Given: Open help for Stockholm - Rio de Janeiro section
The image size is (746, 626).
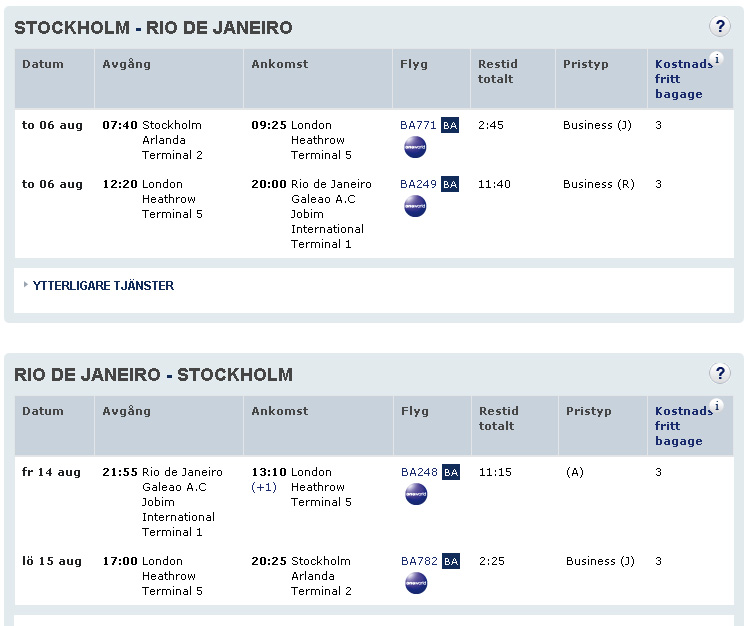Looking at the screenshot, I should point(720,27).
